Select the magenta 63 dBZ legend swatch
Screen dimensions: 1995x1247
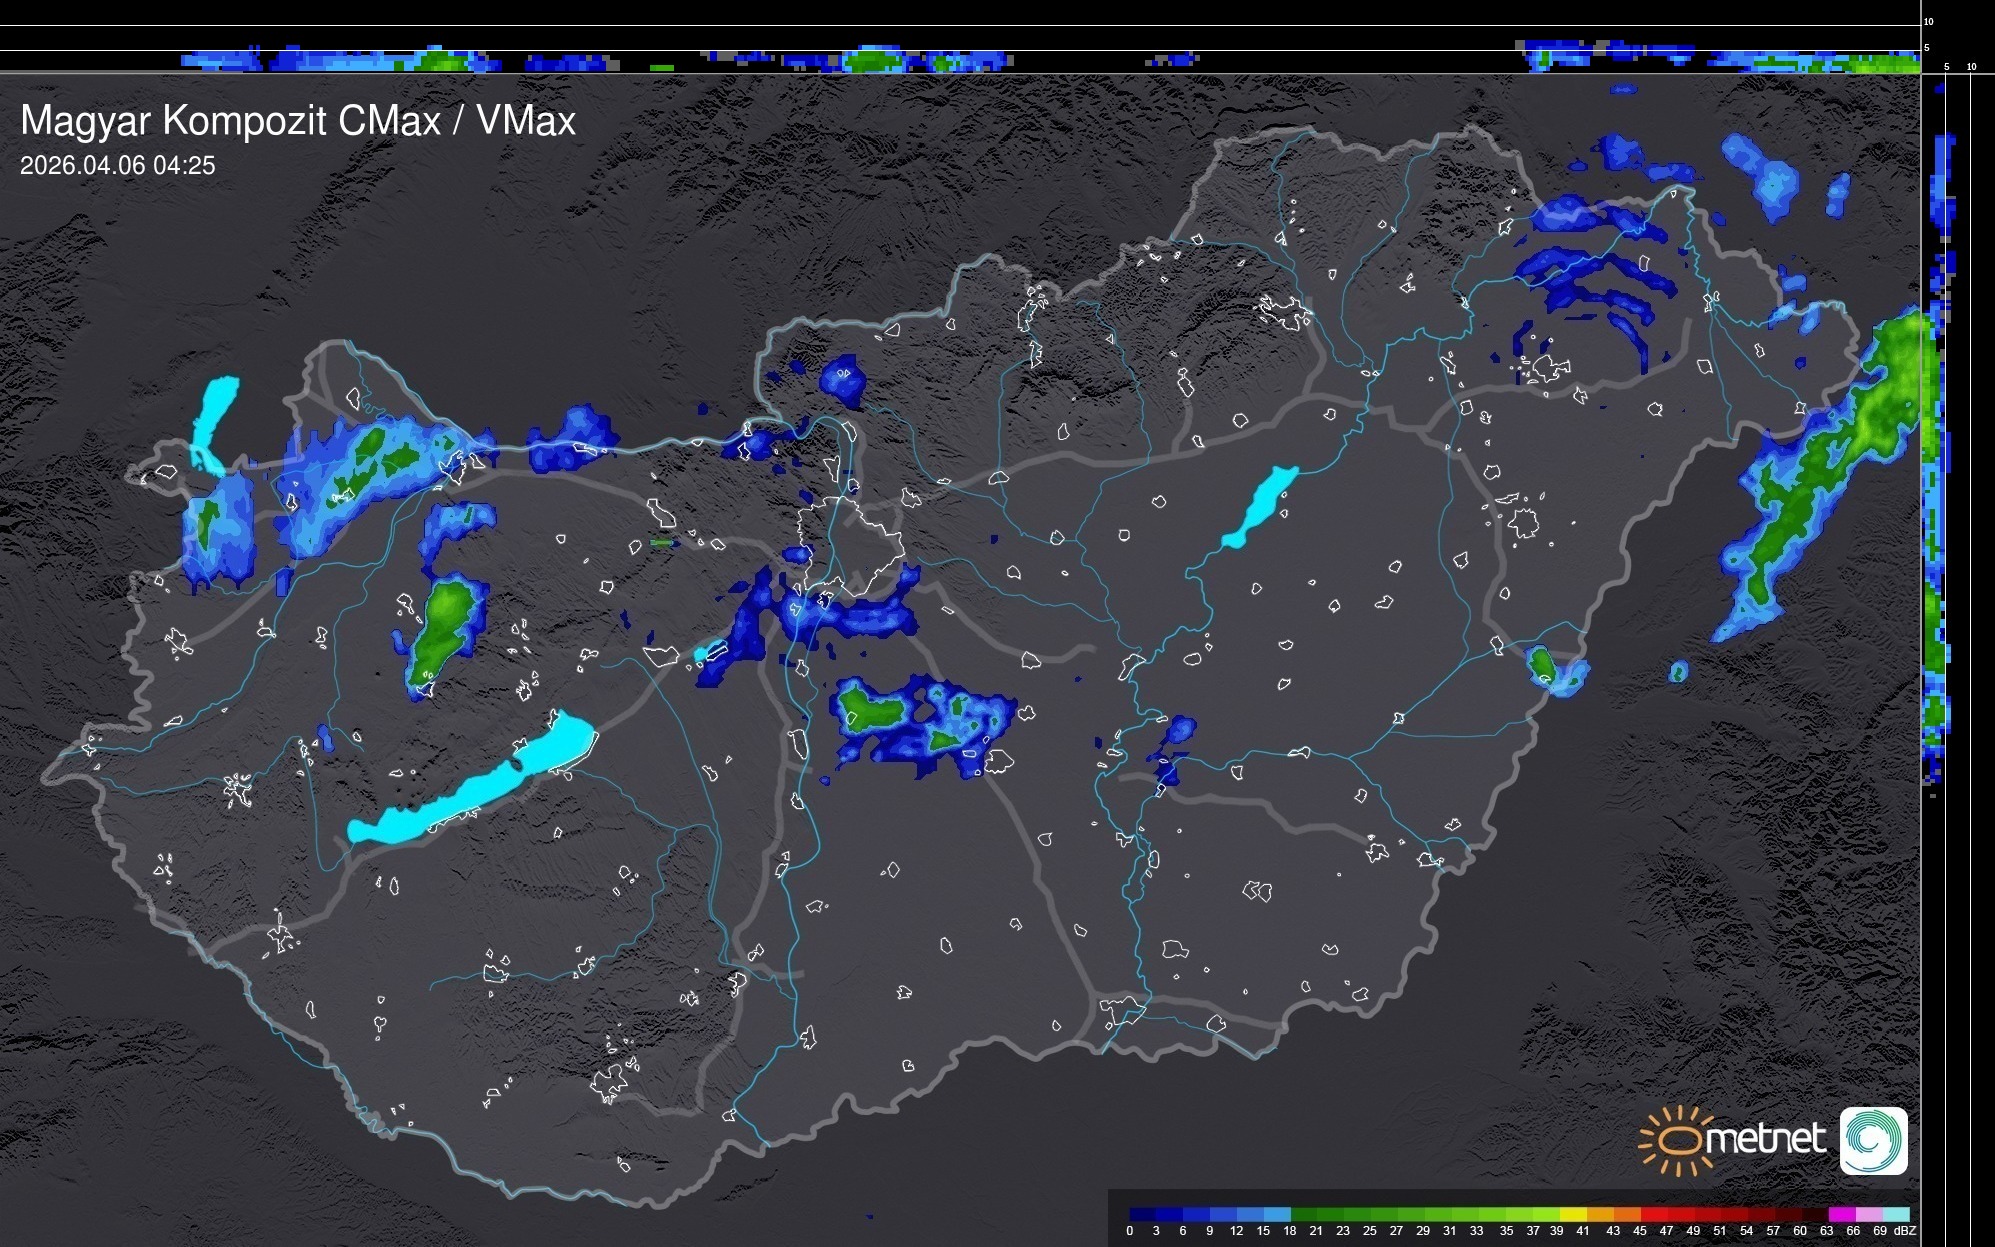[x=1841, y=1214]
